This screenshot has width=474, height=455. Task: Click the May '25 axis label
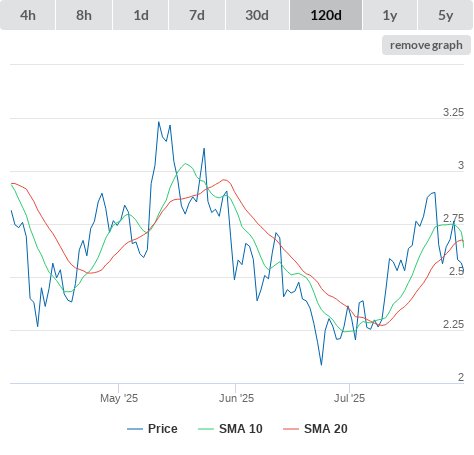(119, 398)
